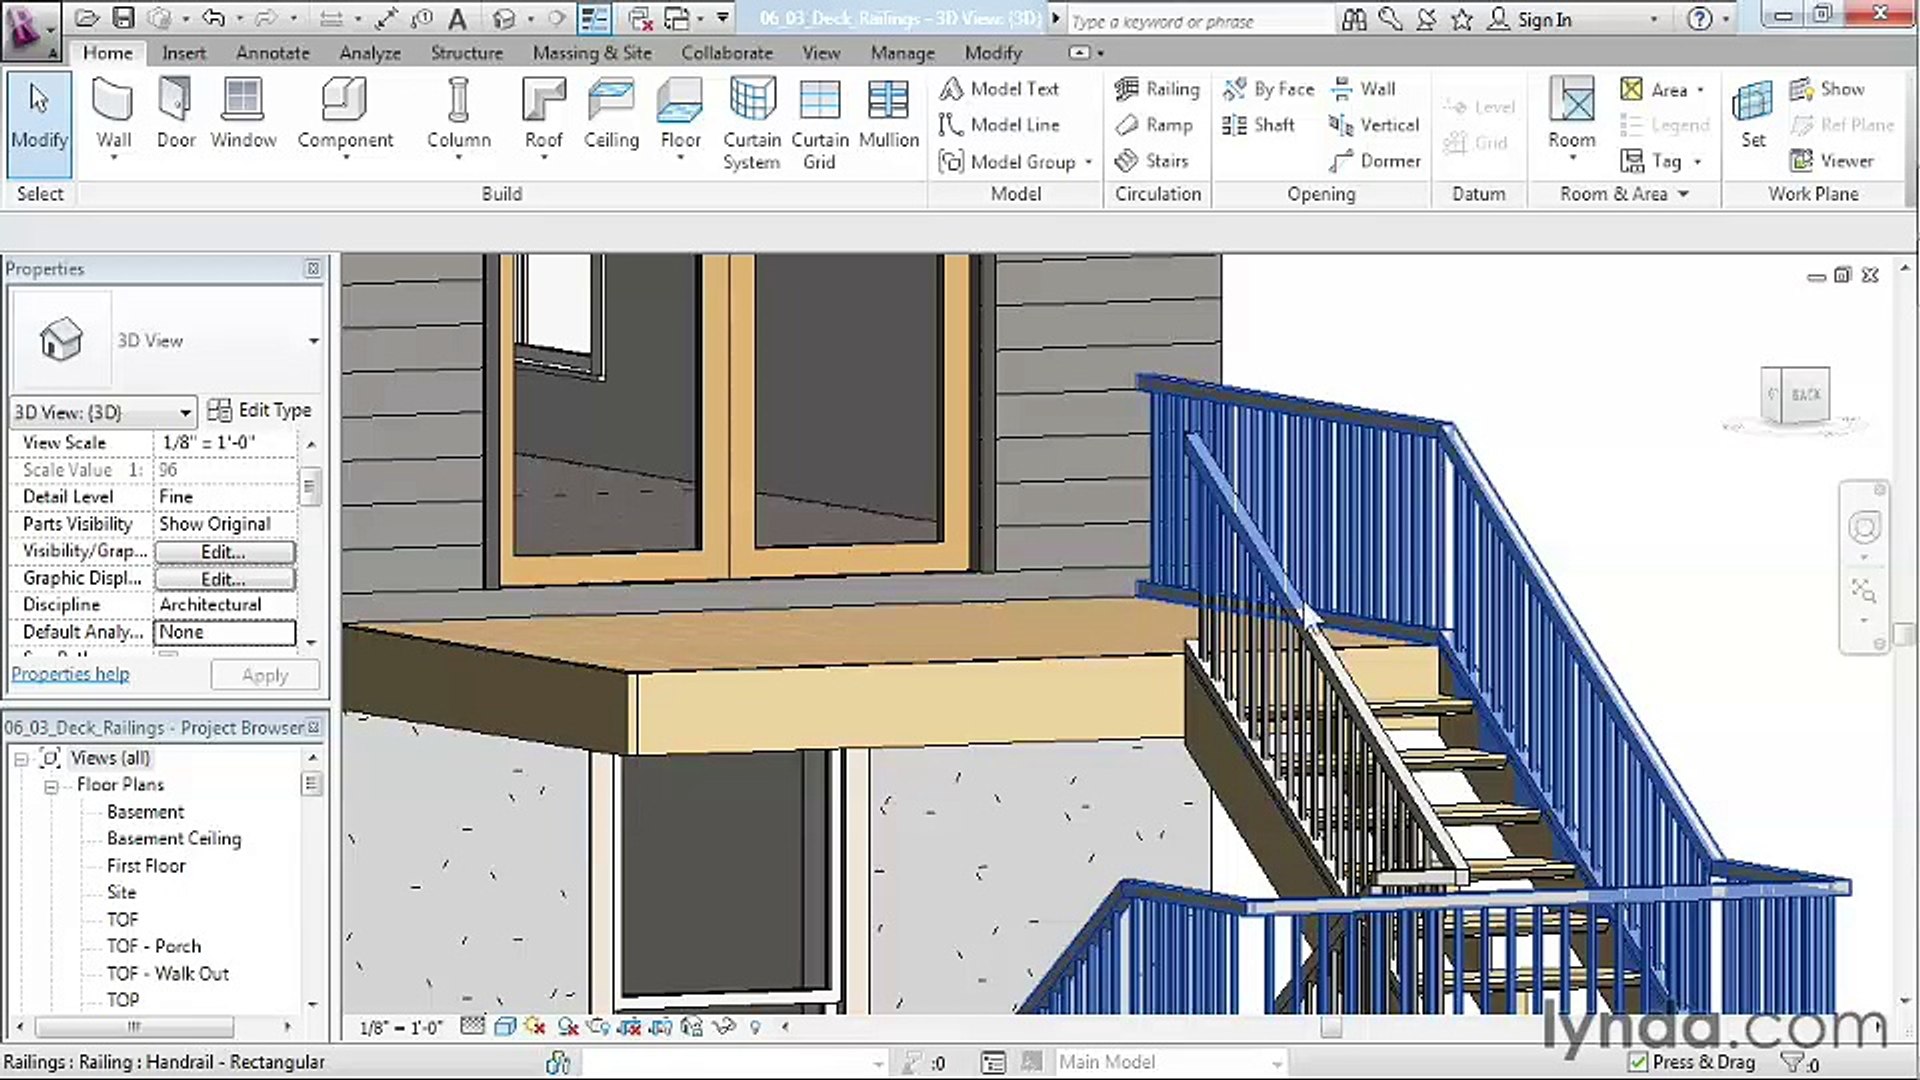The image size is (1920, 1080).
Task: Open a project via the folder icon
Action: 86,18
